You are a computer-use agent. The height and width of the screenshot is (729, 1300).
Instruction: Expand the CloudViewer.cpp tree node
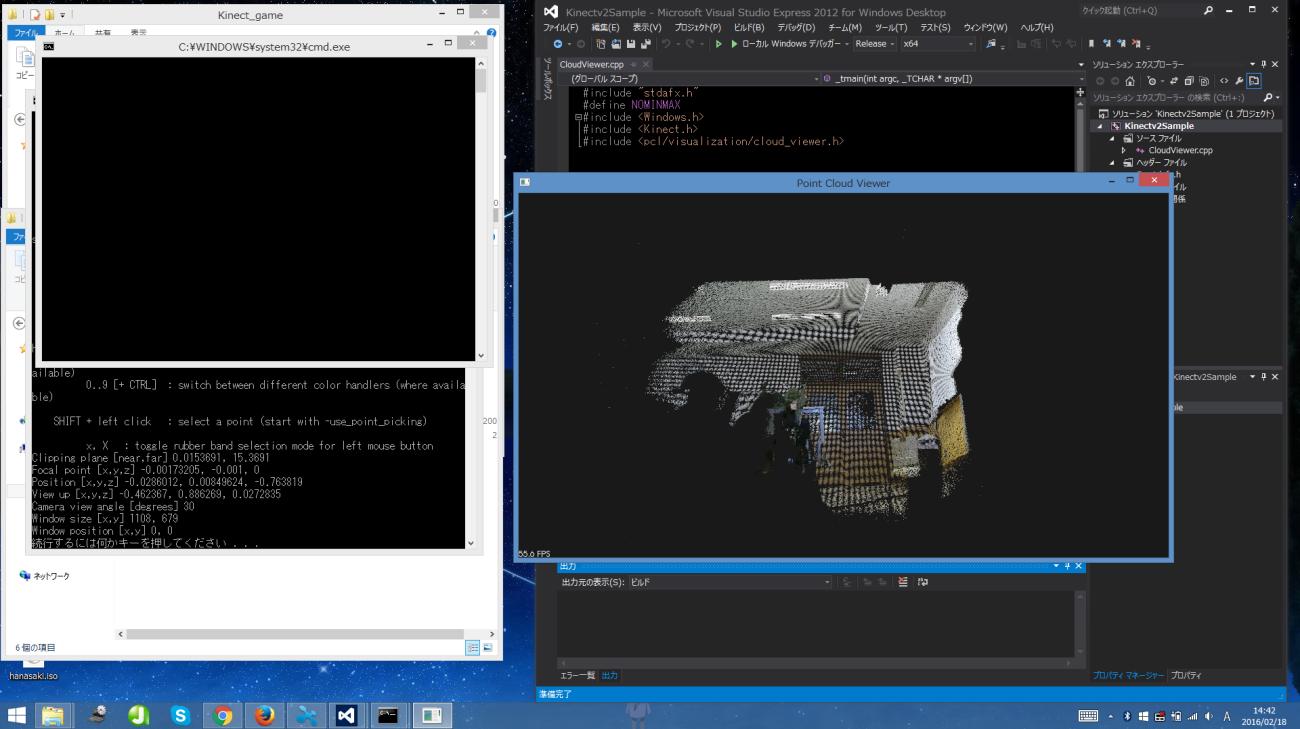[1124, 150]
